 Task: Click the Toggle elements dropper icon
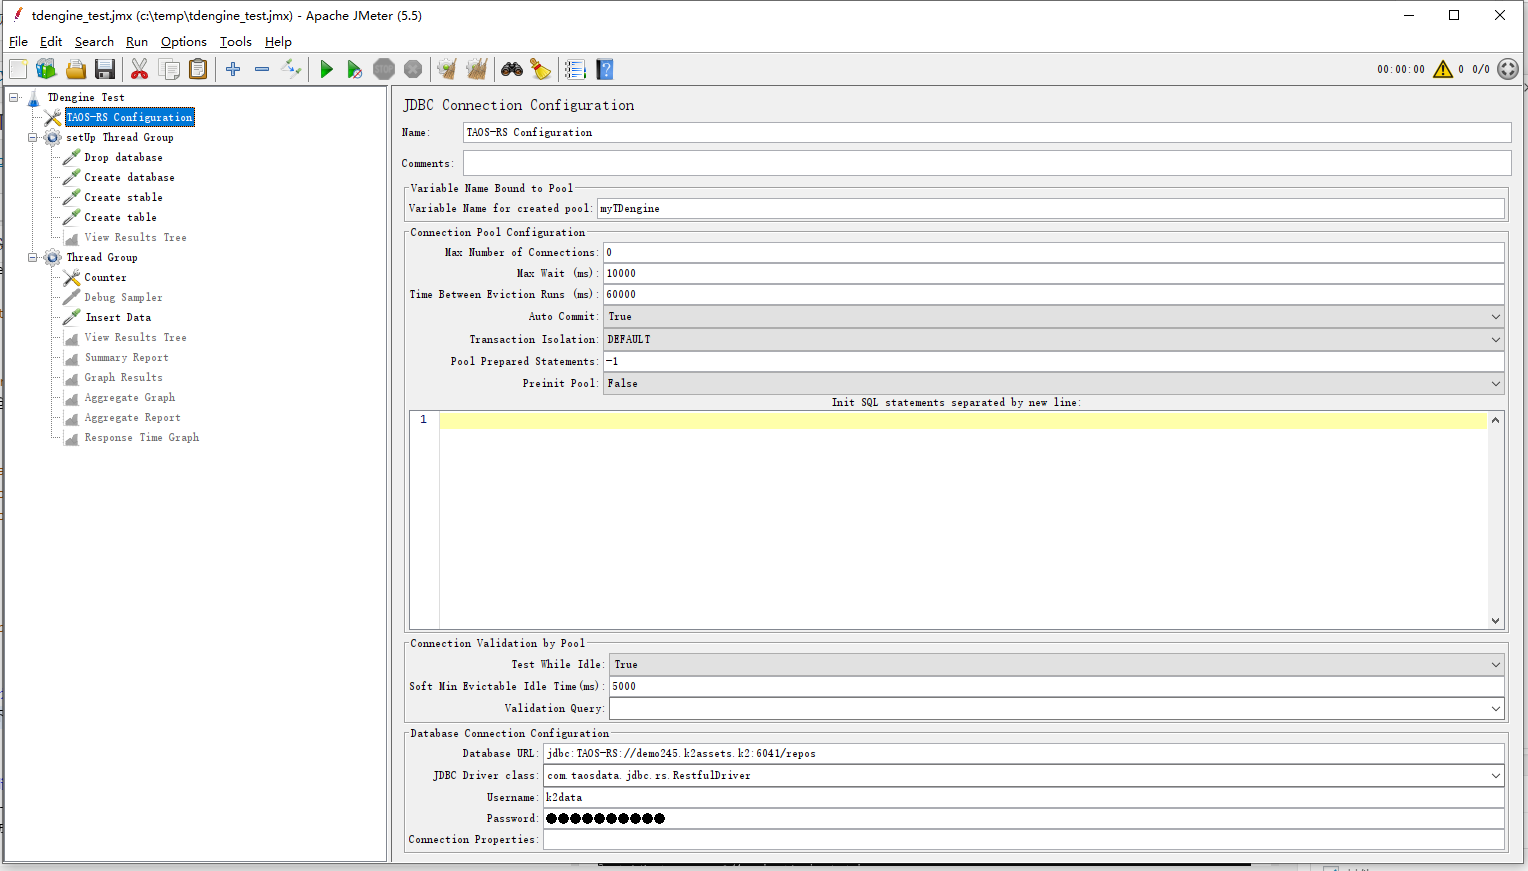tap(291, 69)
